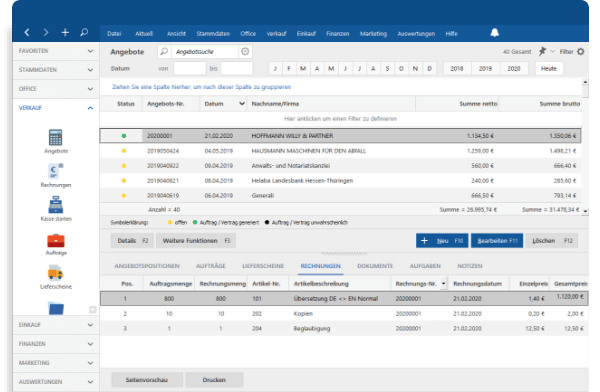Select row HAUSMANN MASCHINEN FÜR DEN ABFALL
The width and height of the screenshot is (600, 392).
pyautogui.click(x=341, y=151)
